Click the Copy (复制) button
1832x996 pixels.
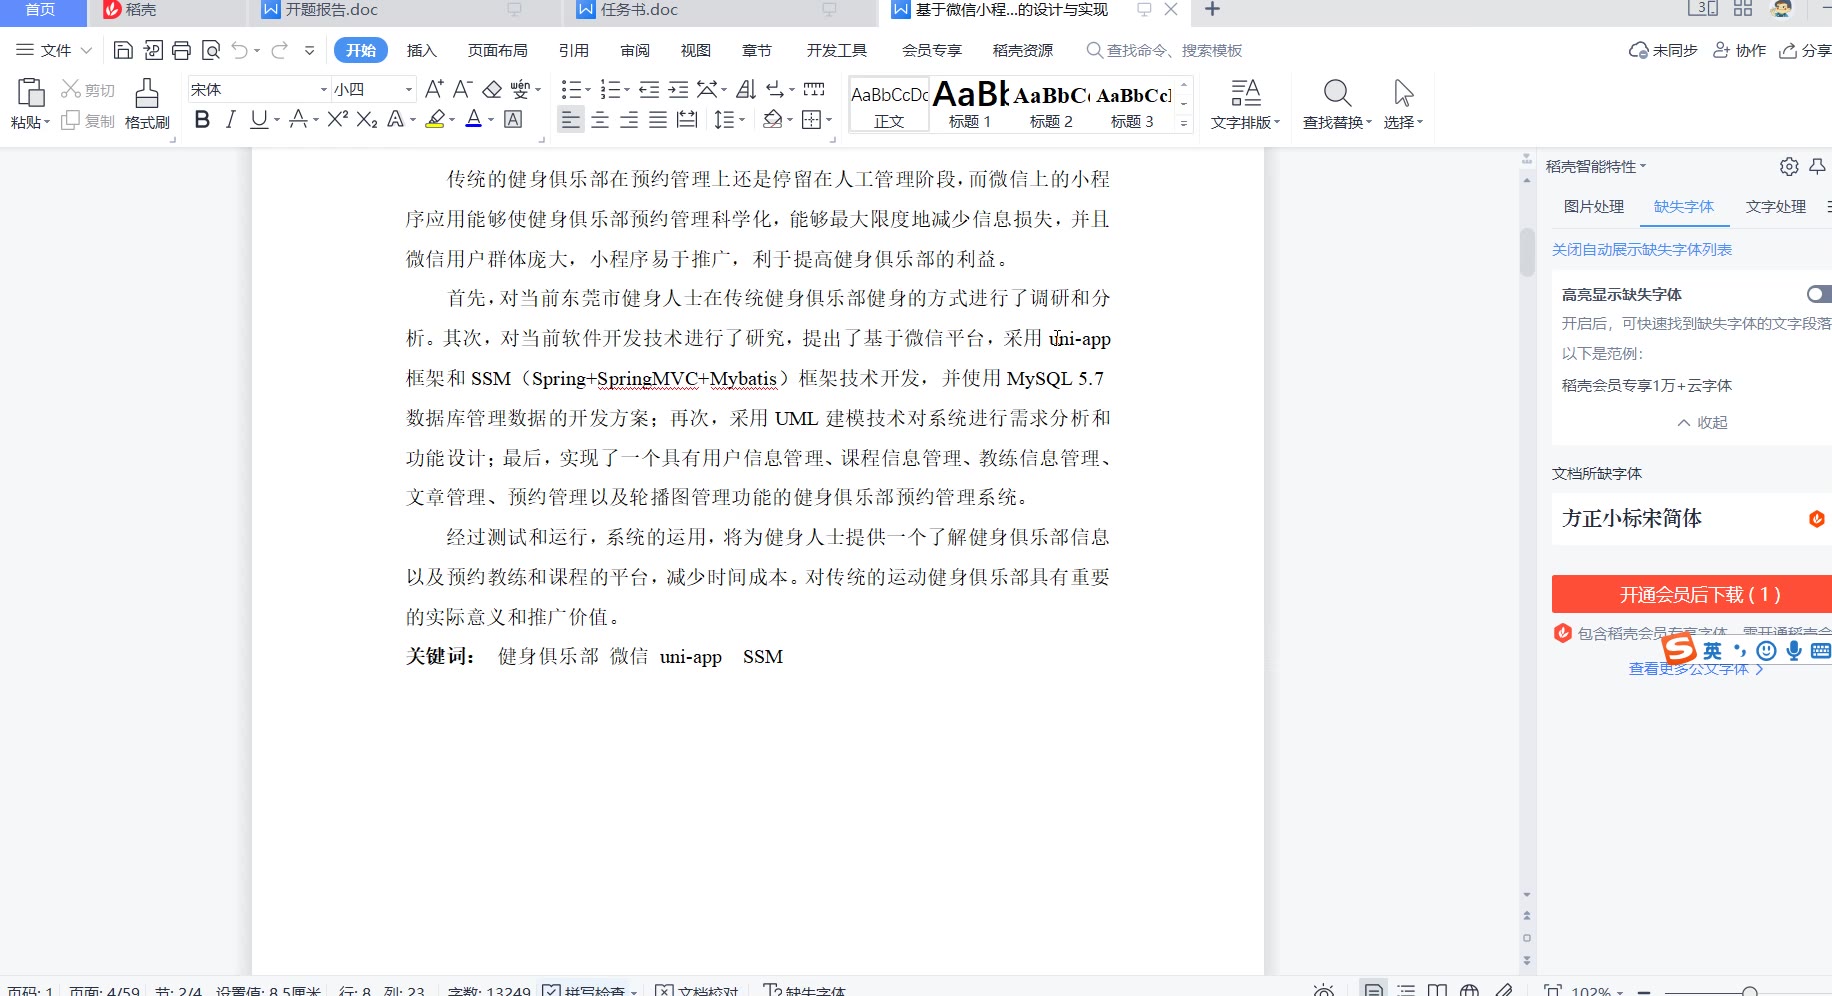pyautogui.click(x=88, y=121)
